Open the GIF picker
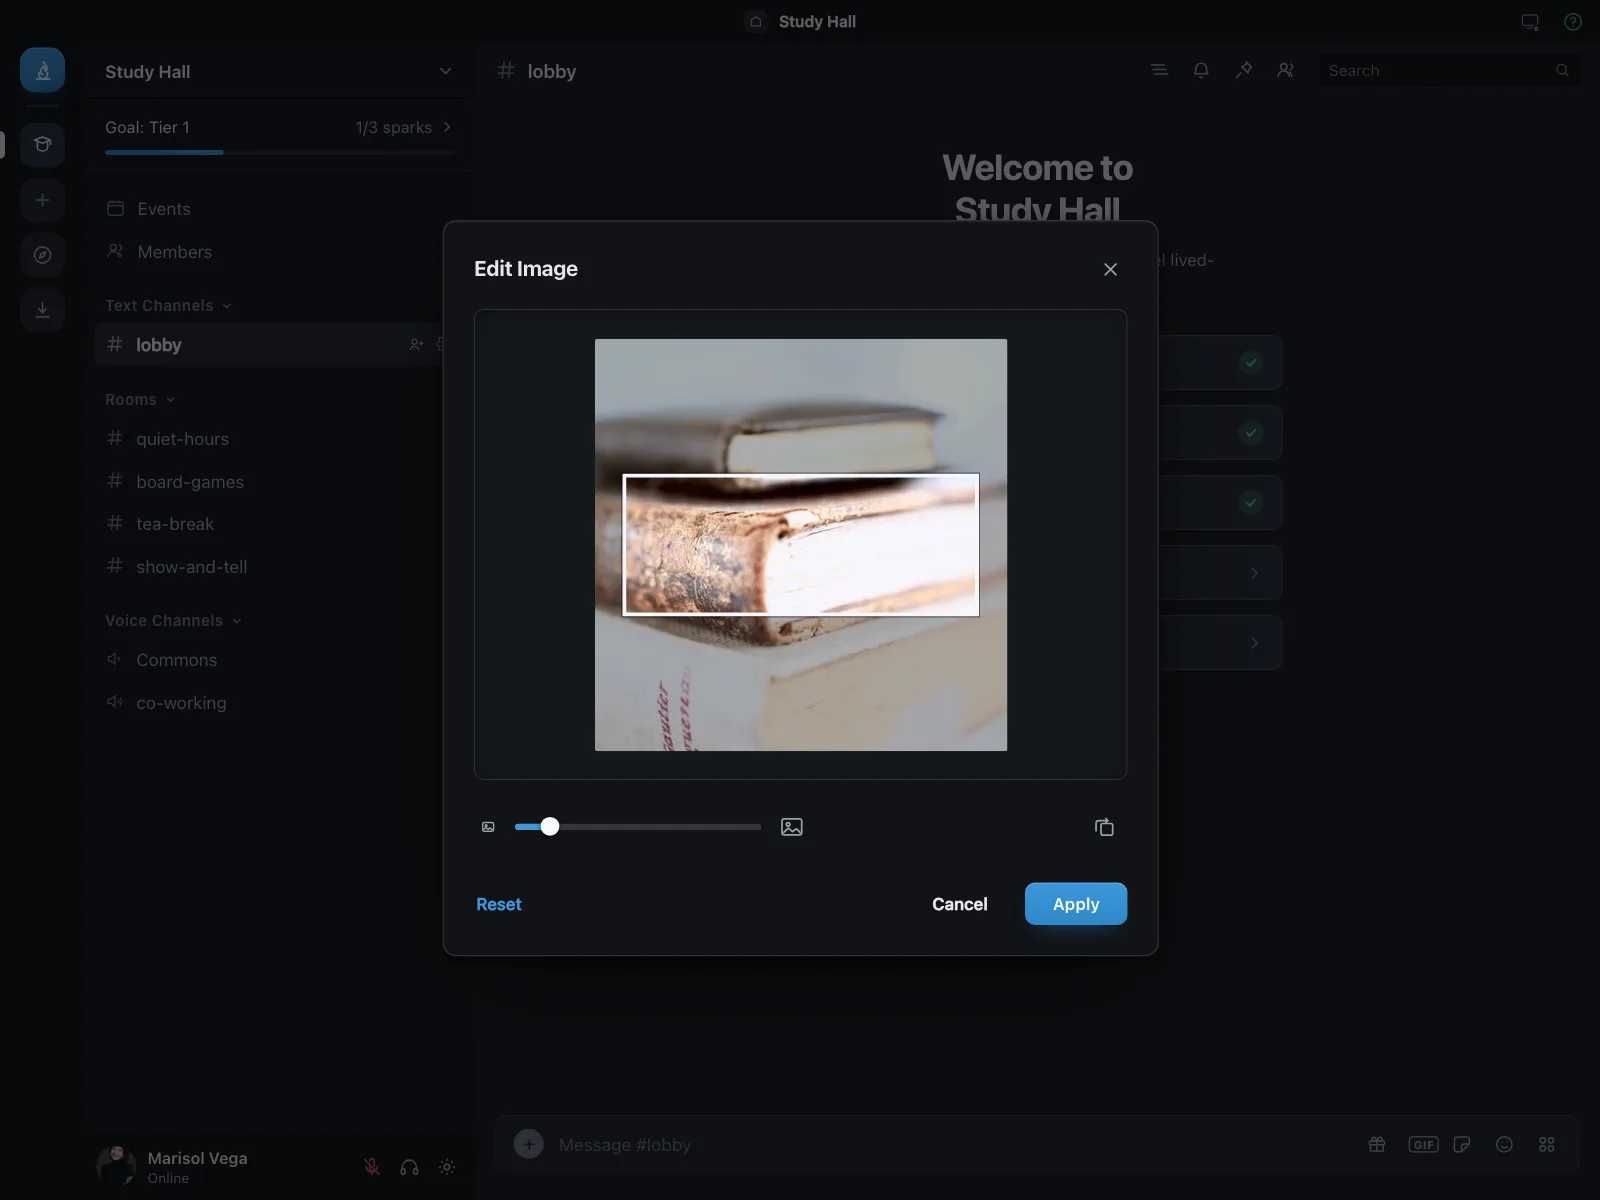 (1423, 1144)
